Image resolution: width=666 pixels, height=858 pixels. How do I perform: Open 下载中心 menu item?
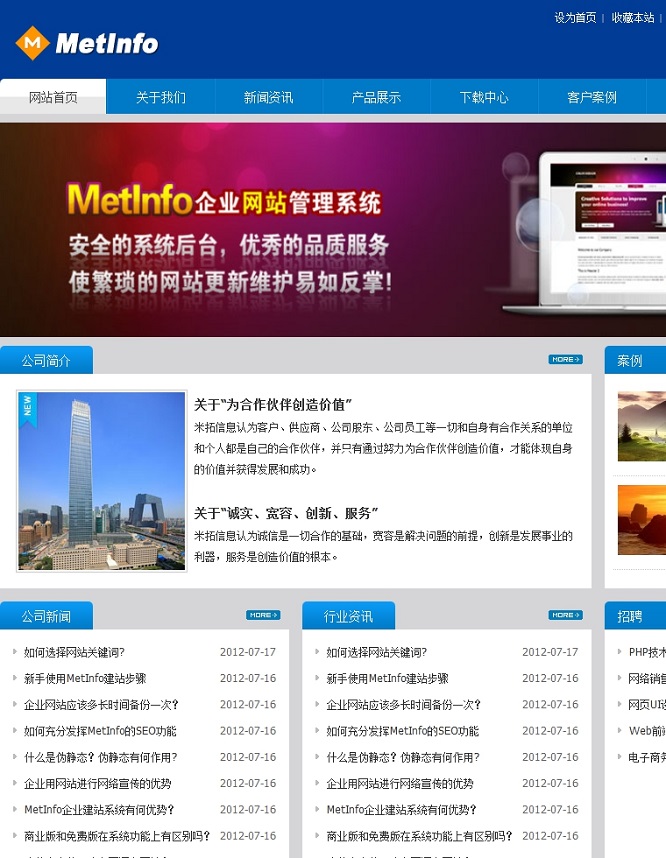[x=484, y=97]
